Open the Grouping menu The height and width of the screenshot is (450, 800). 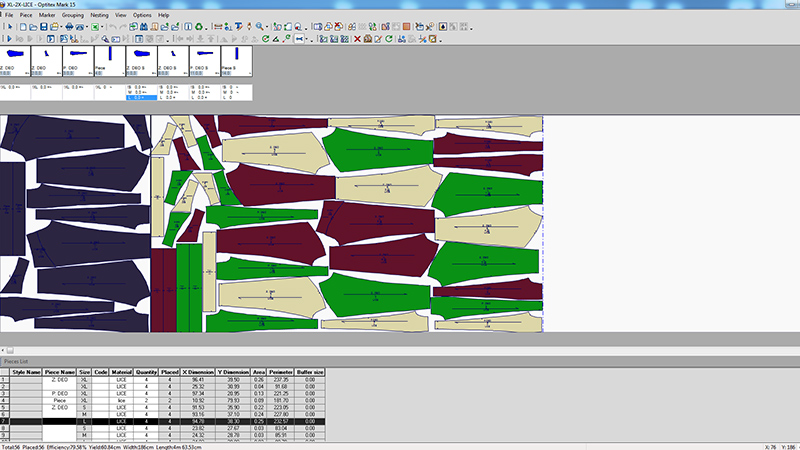[x=73, y=16]
